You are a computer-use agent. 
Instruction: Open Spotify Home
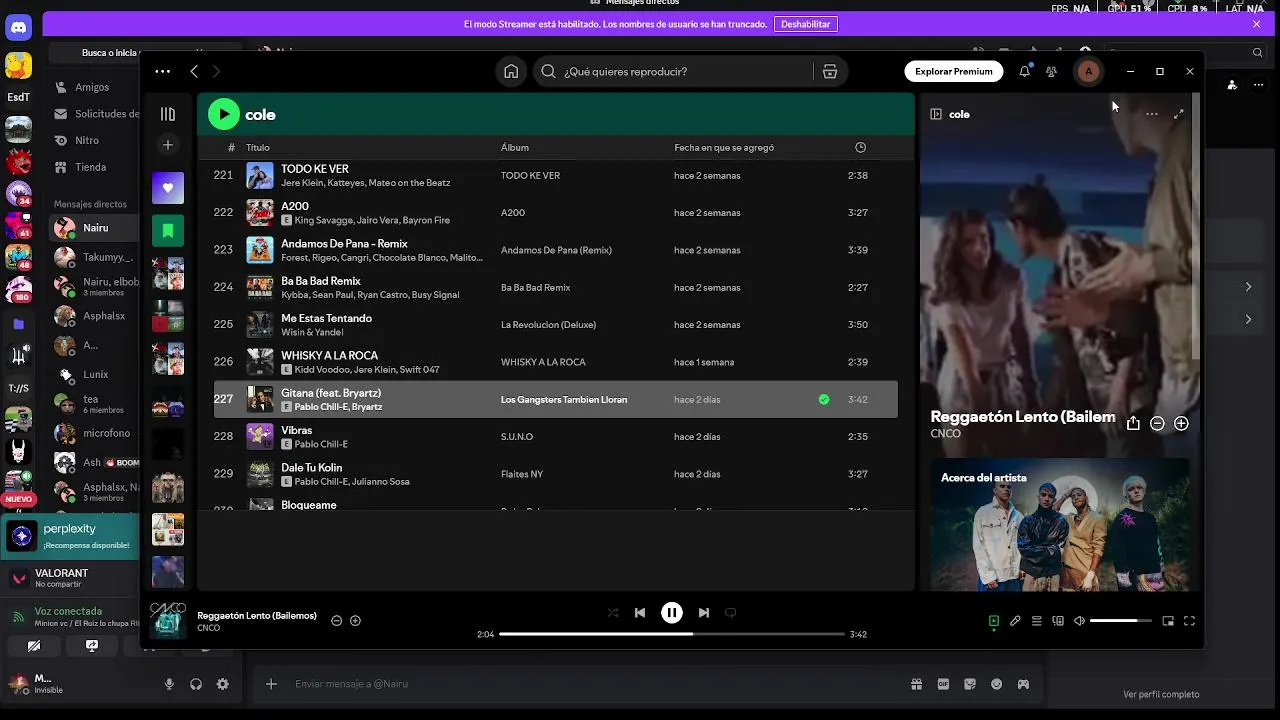click(511, 71)
